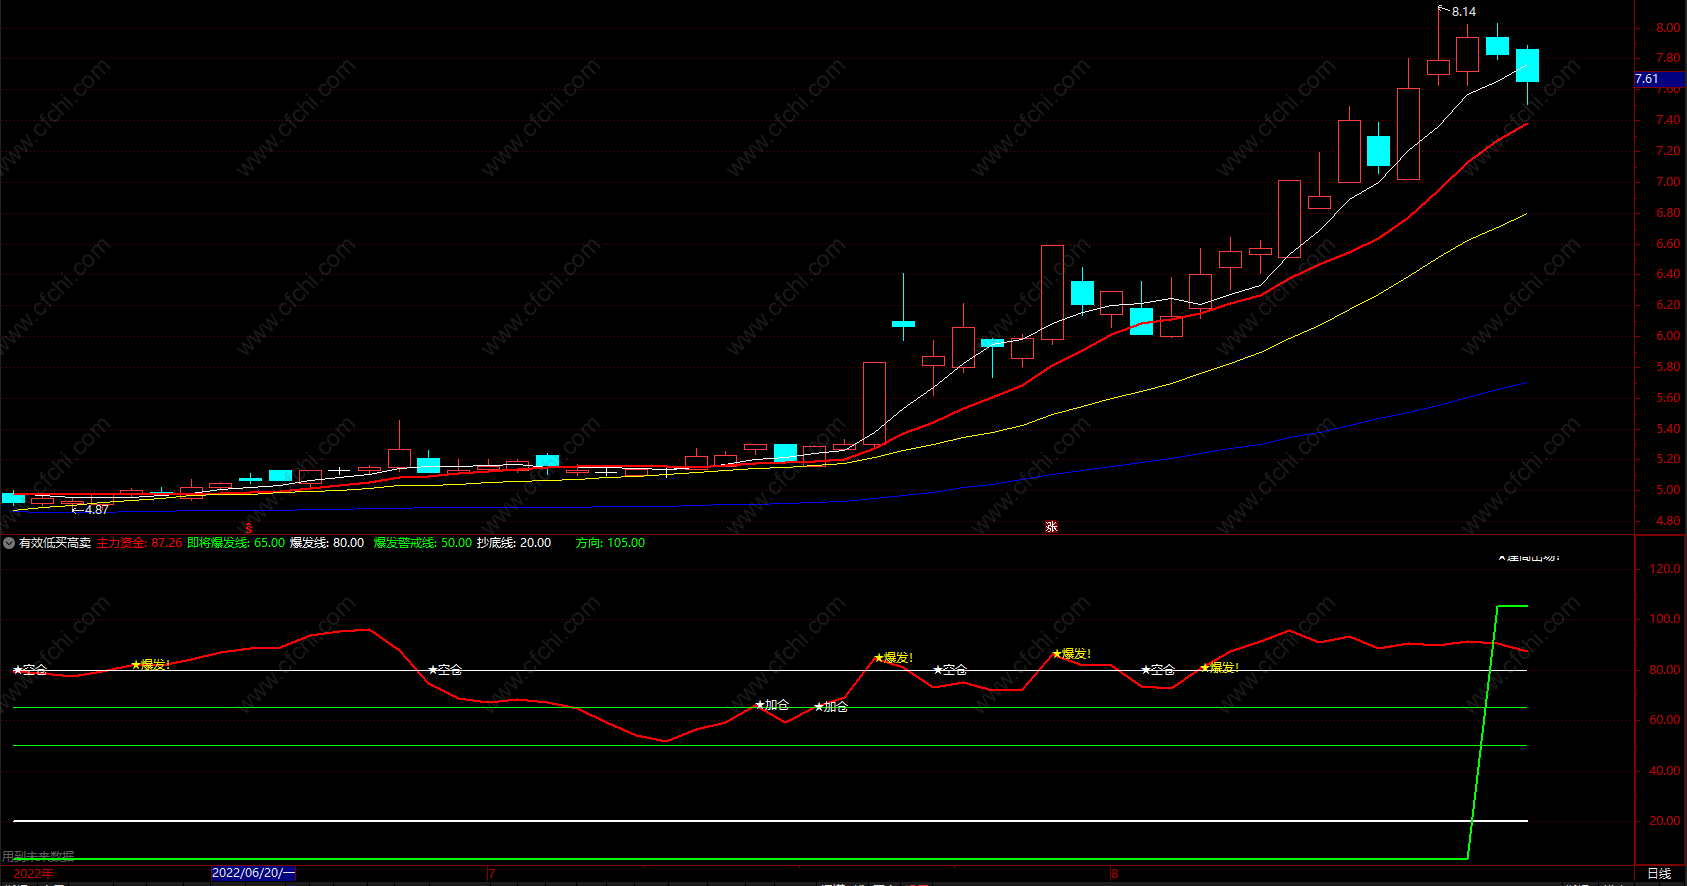
Task: Expand the 有效低买高卖 indicator dropdown arrow
Action: [9, 543]
